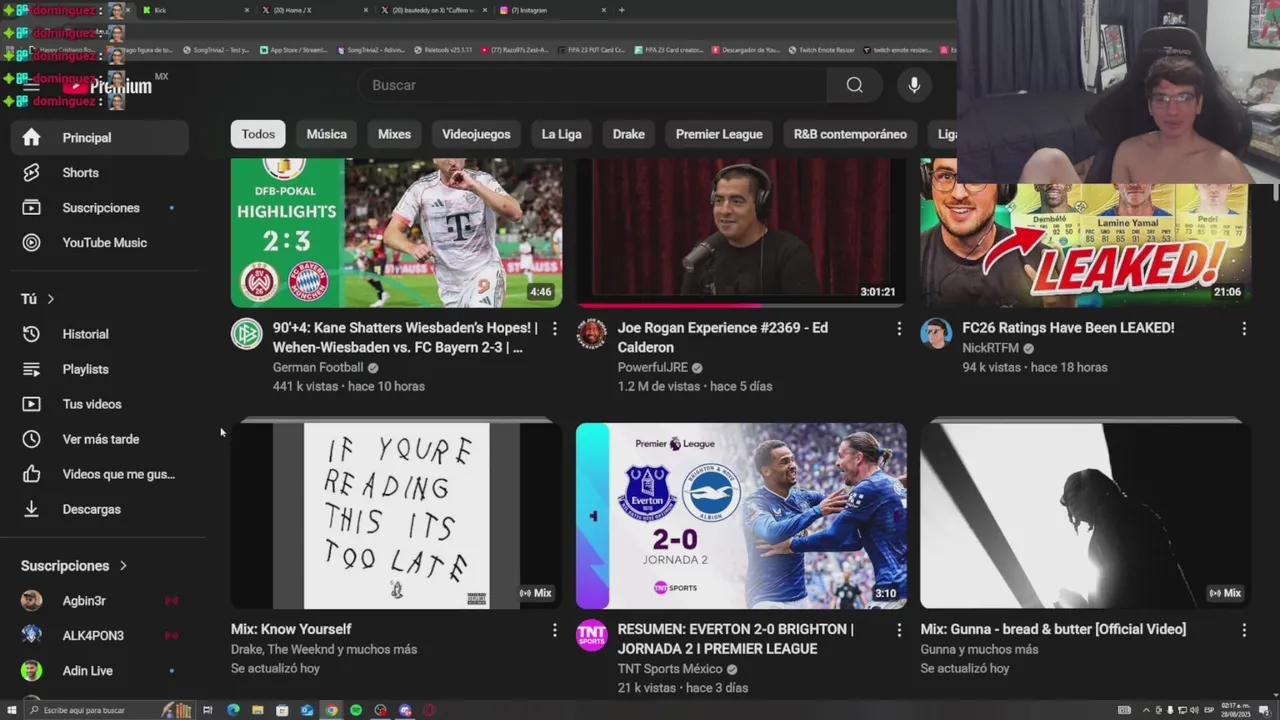This screenshot has height=720, width=1280.
Task: Open options menu for Joe Rogan video
Action: (899, 328)
